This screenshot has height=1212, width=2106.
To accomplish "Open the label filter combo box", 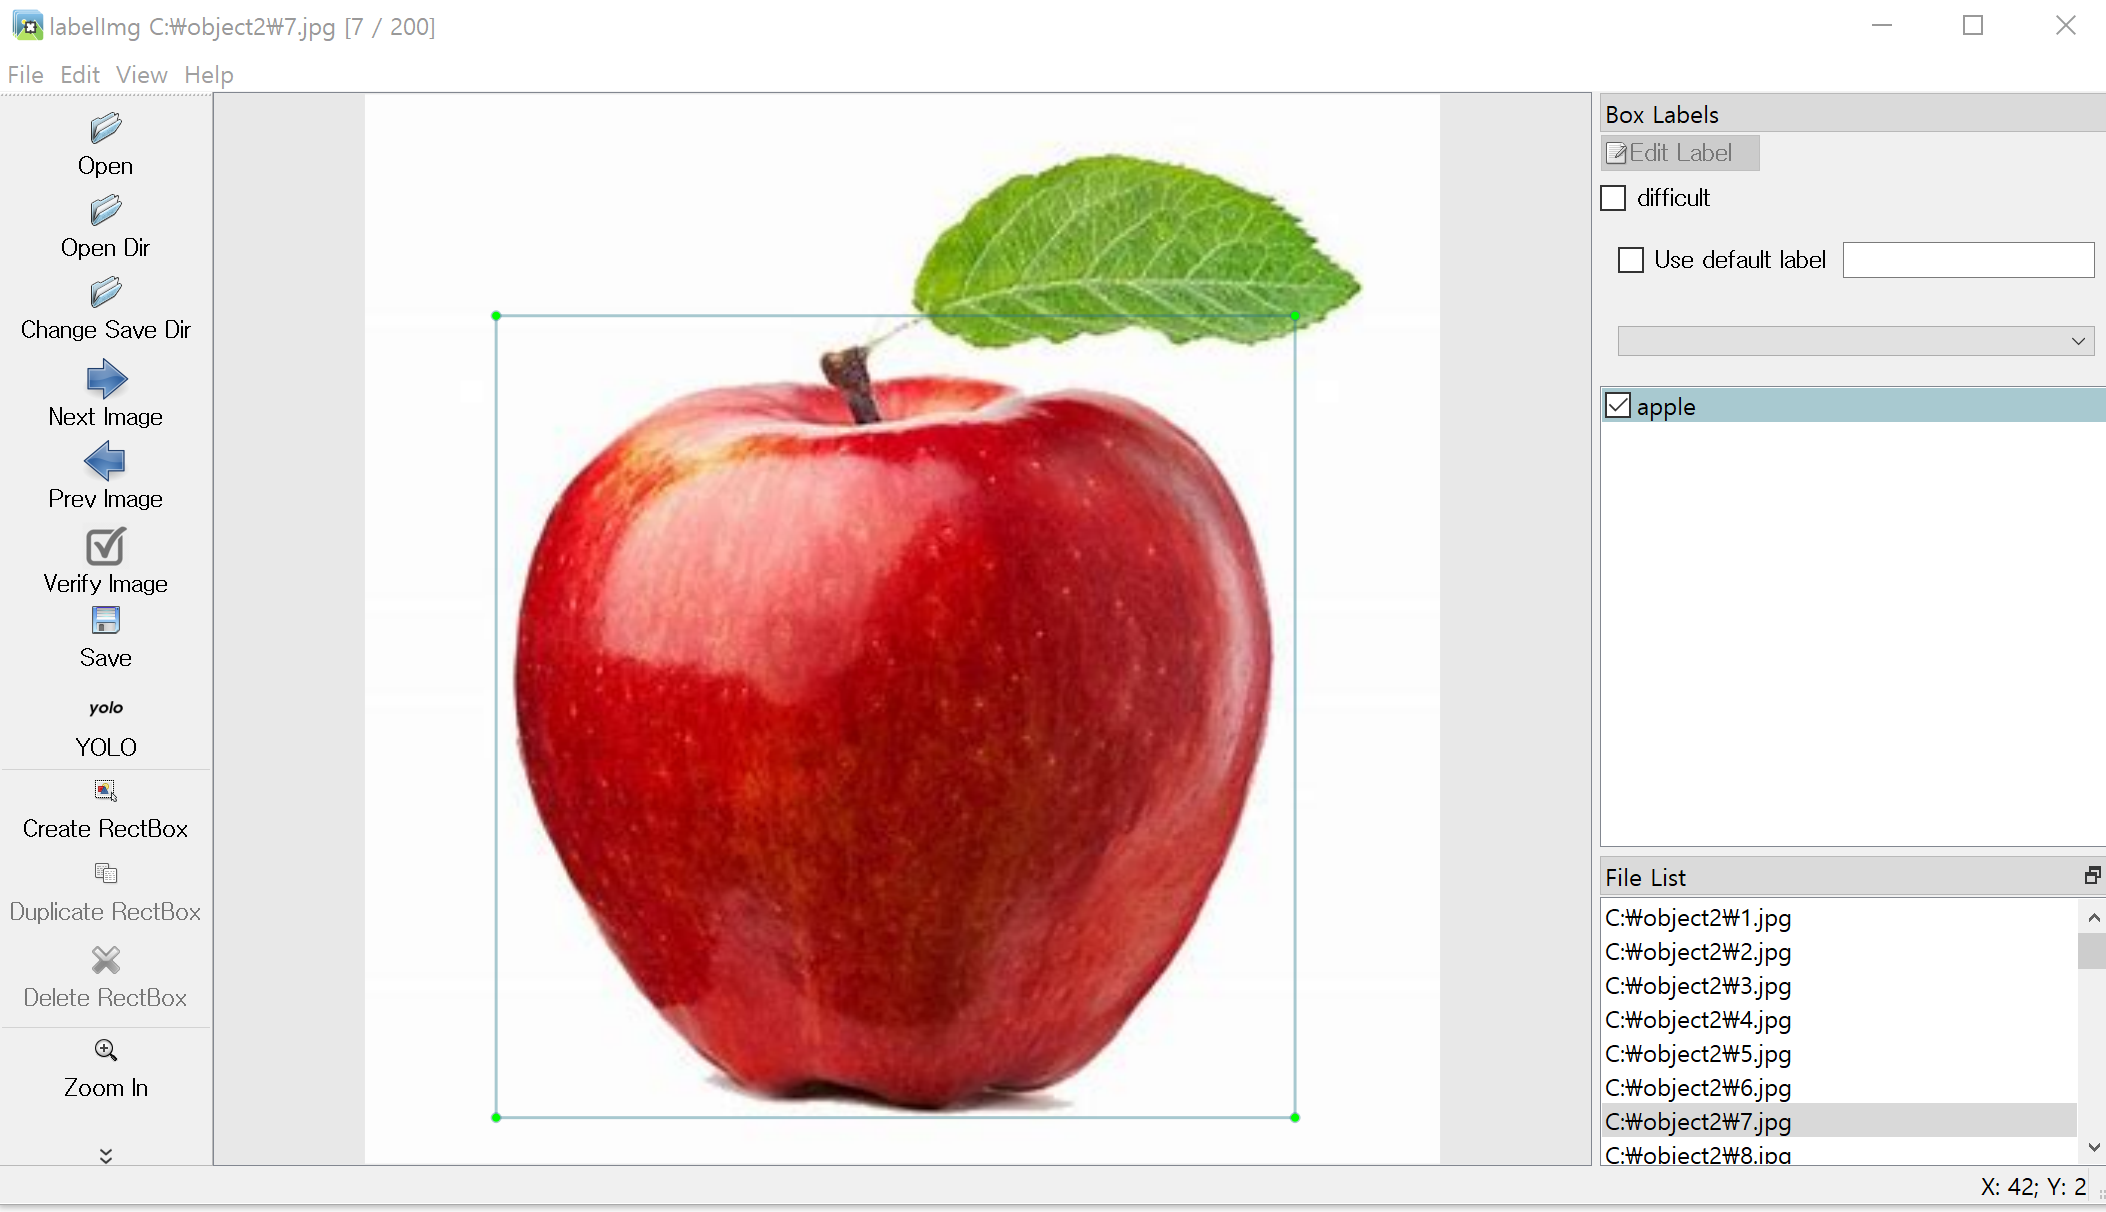I will [1855, 341].
